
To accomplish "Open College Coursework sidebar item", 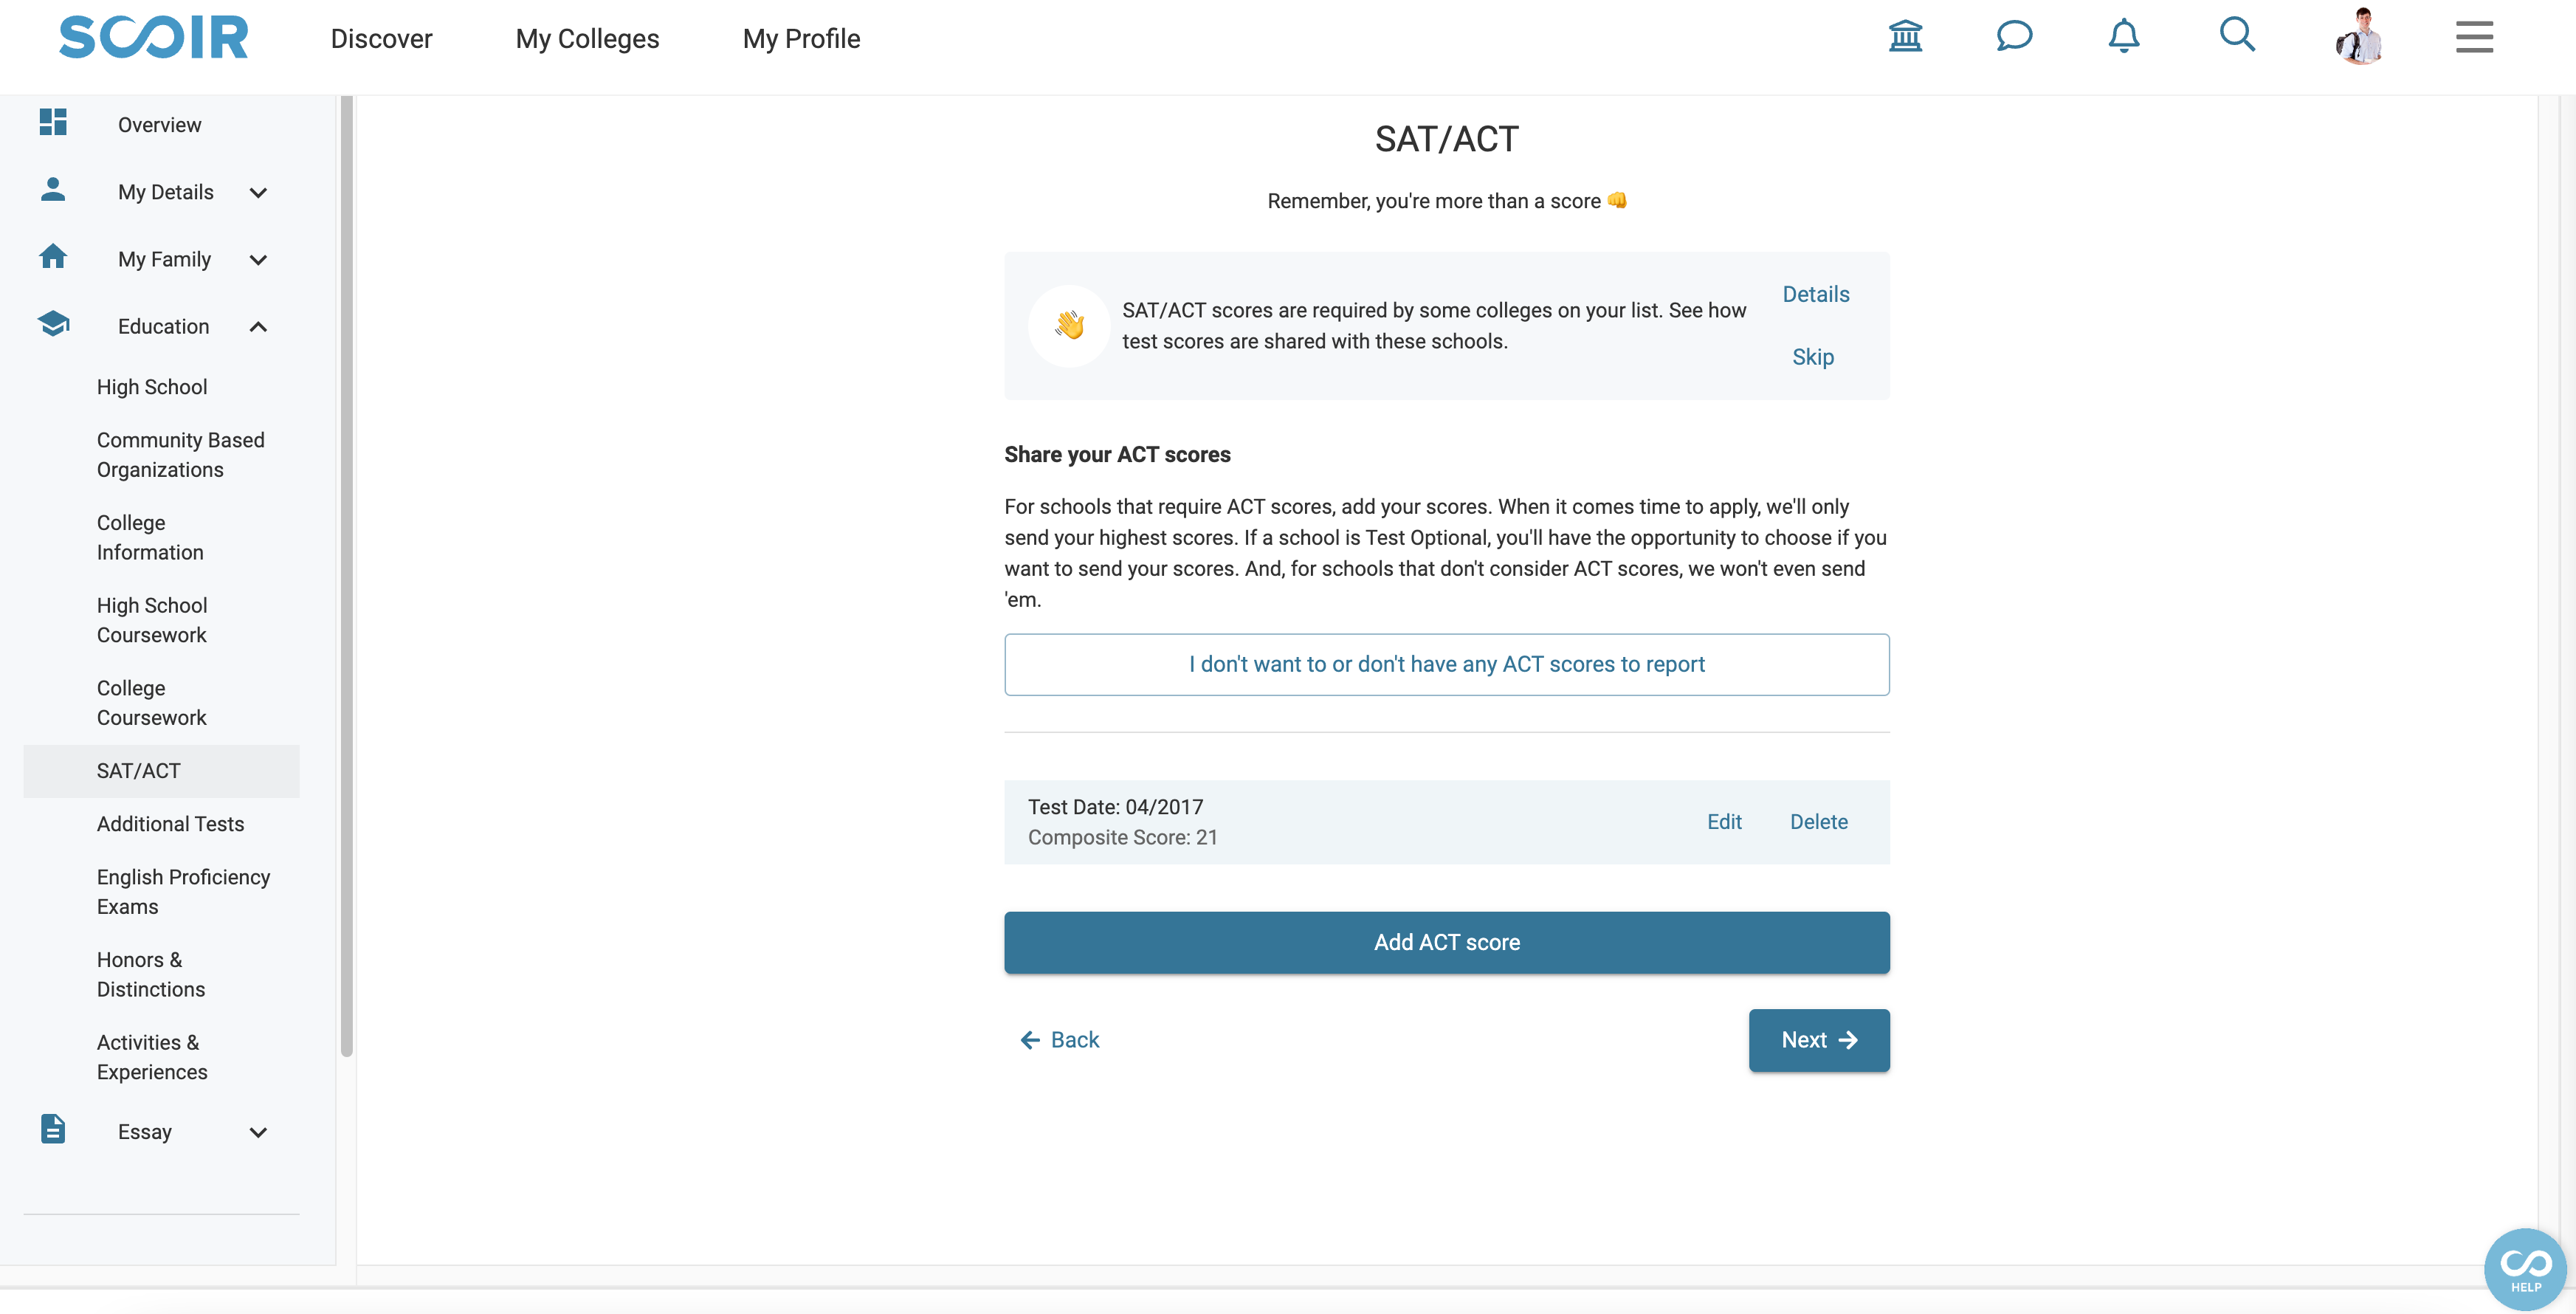I will tap(151, 703).
